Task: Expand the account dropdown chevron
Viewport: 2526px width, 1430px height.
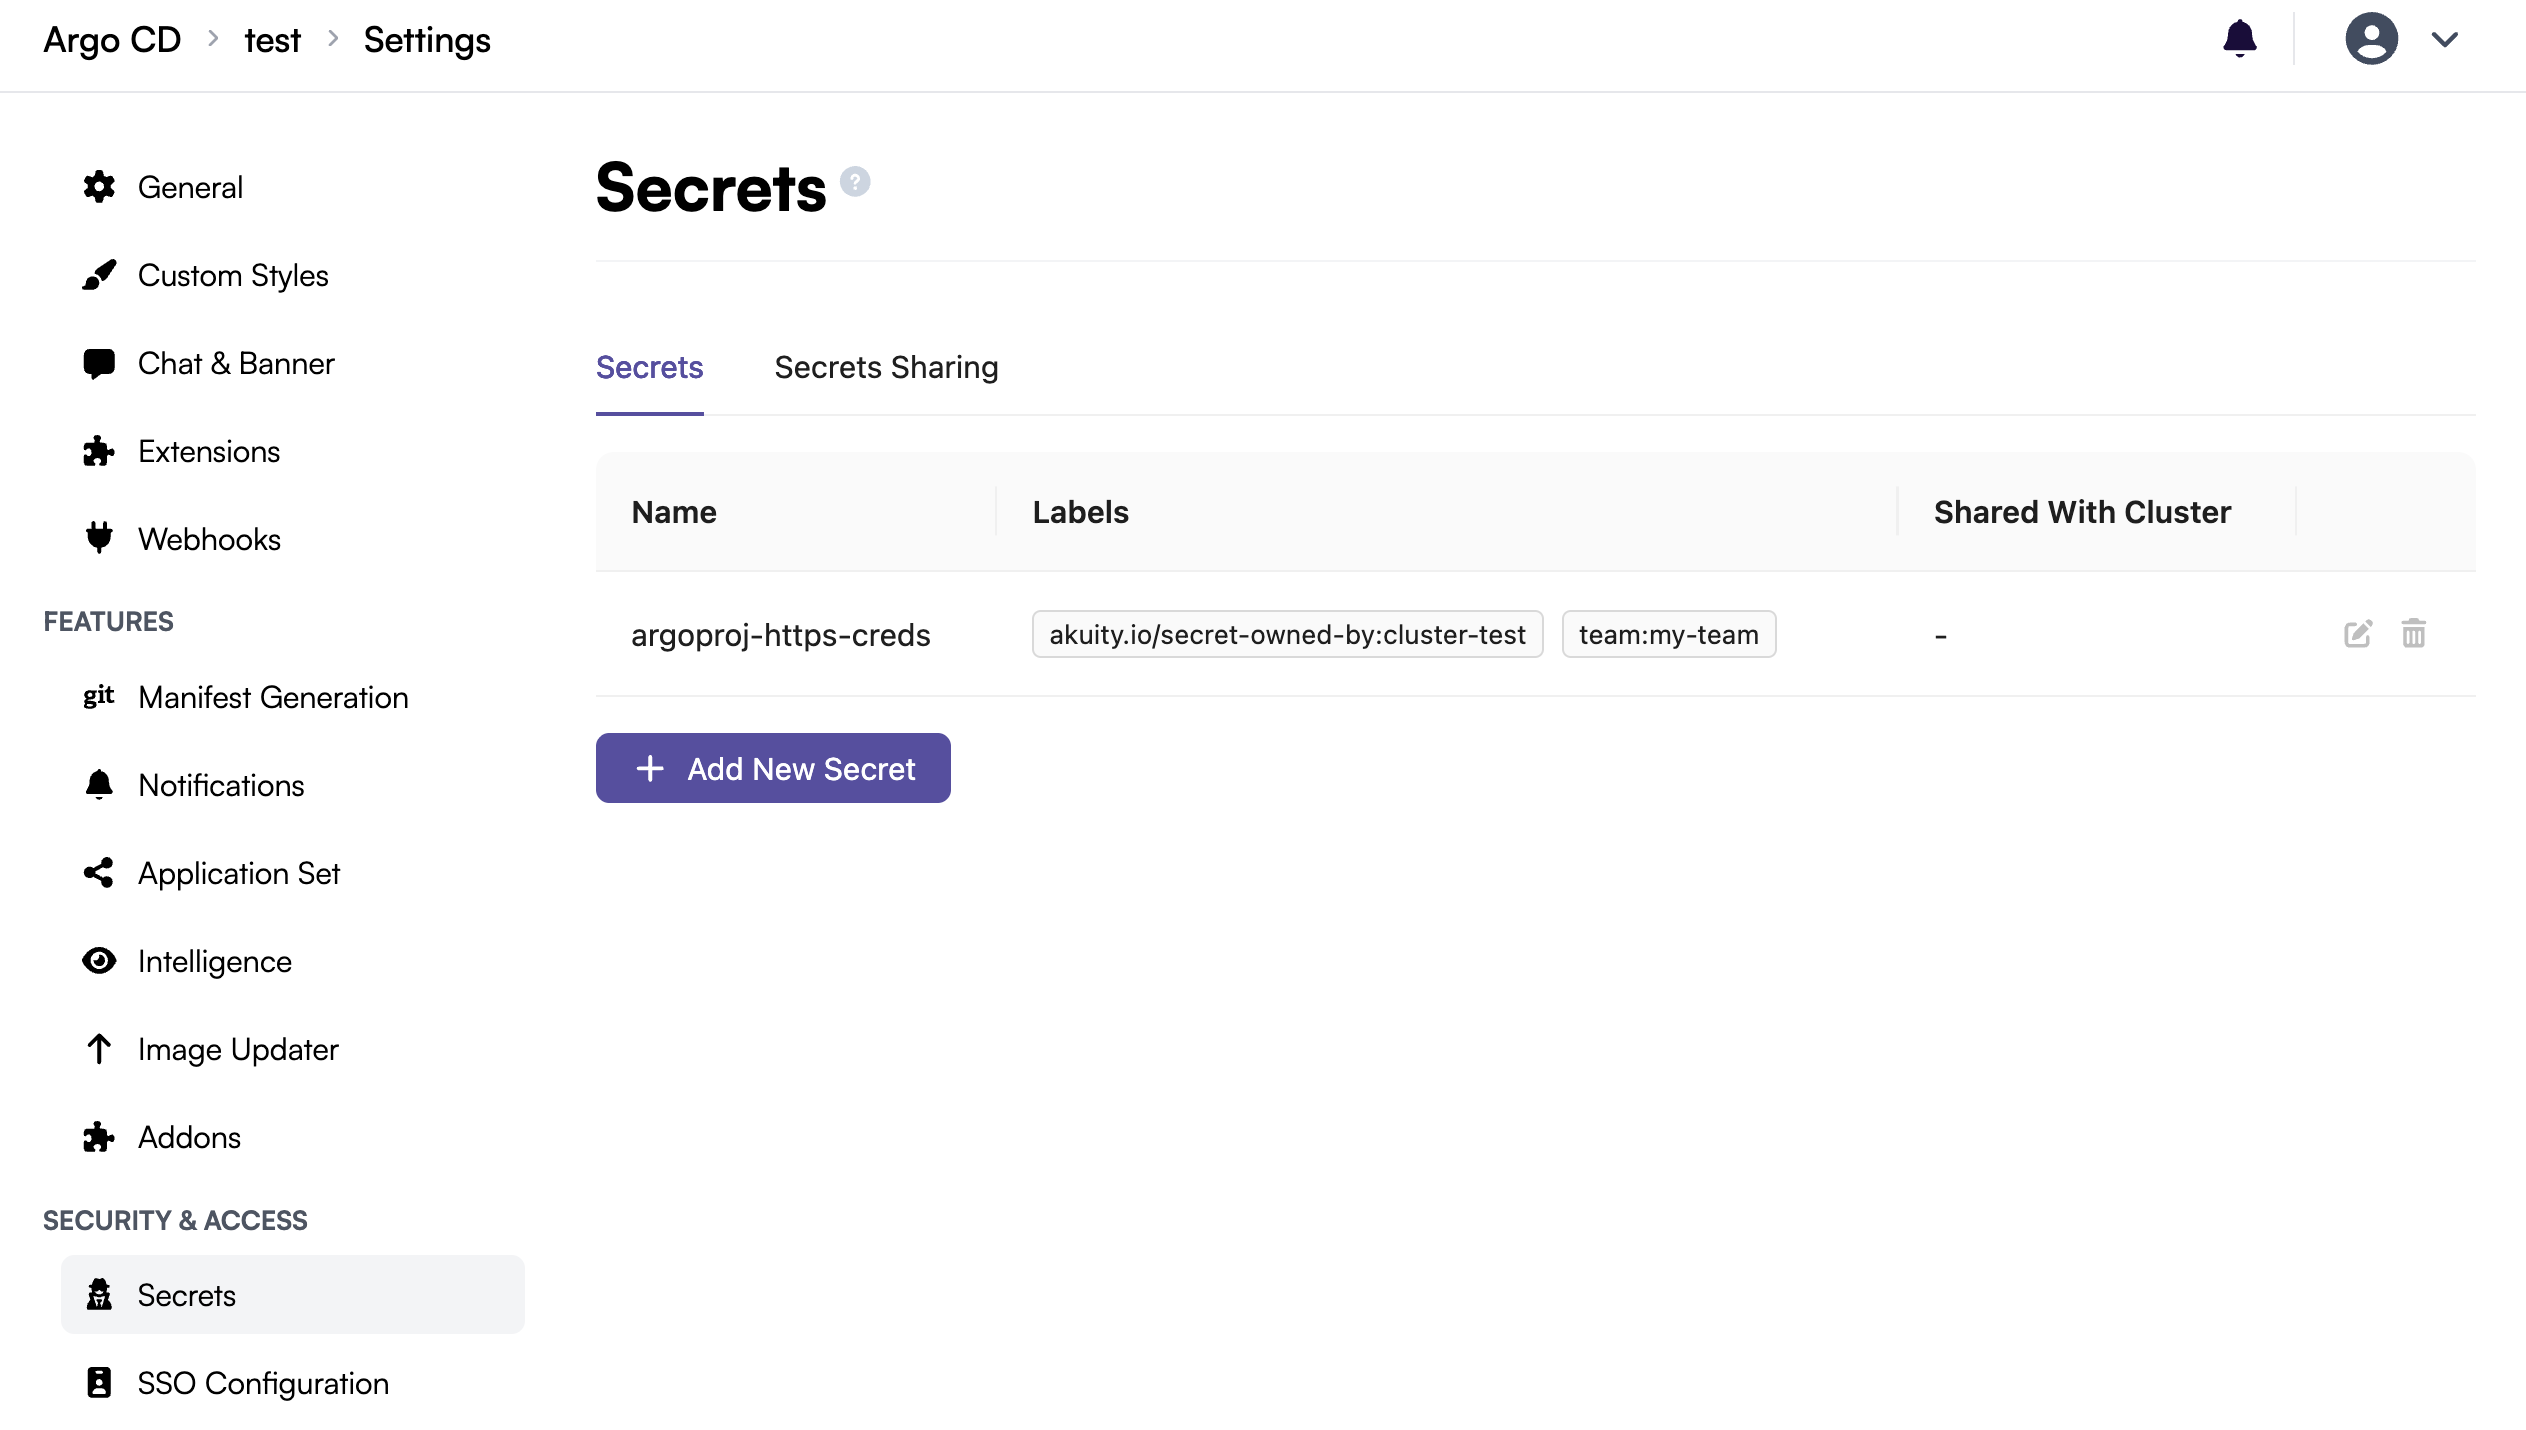Action: click(x=2445, y=39)
